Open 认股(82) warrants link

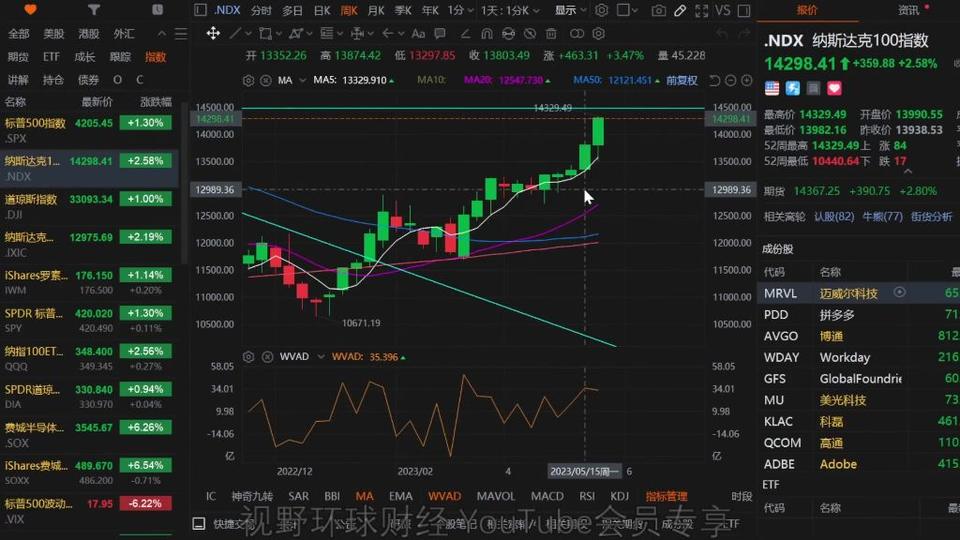click(x=834, y=216)
